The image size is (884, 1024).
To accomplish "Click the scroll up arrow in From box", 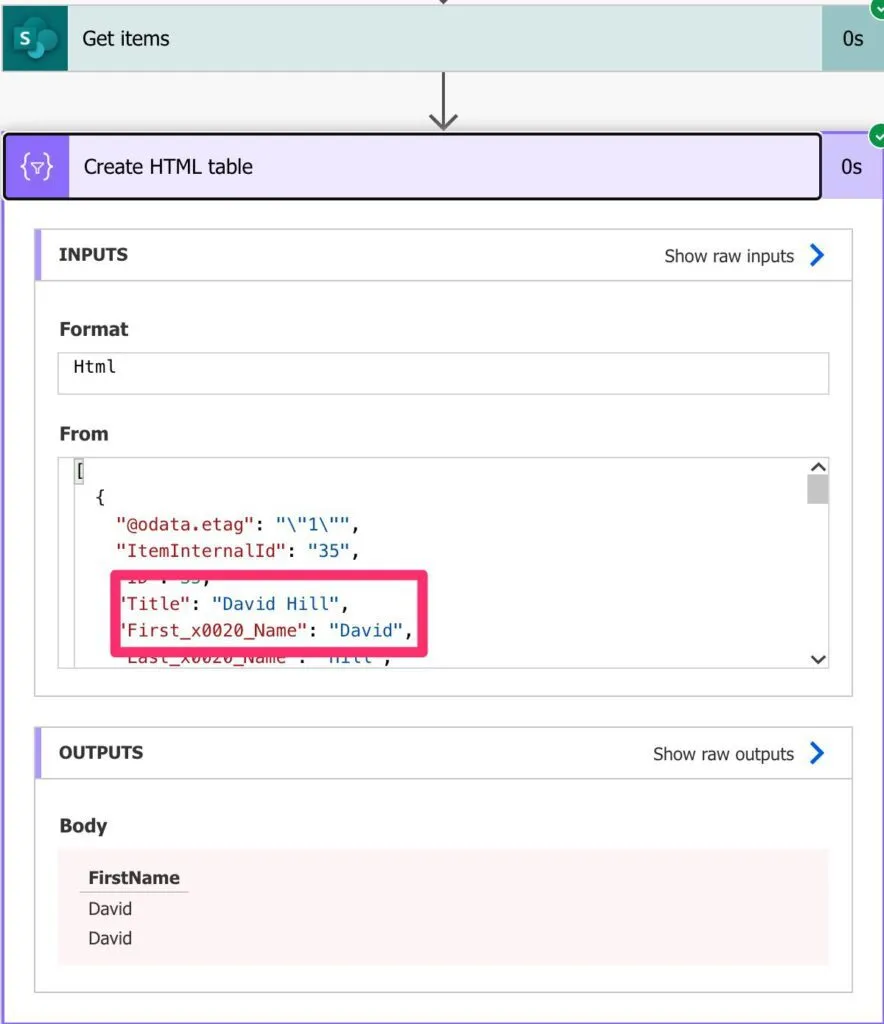I will tap(817, 468).
